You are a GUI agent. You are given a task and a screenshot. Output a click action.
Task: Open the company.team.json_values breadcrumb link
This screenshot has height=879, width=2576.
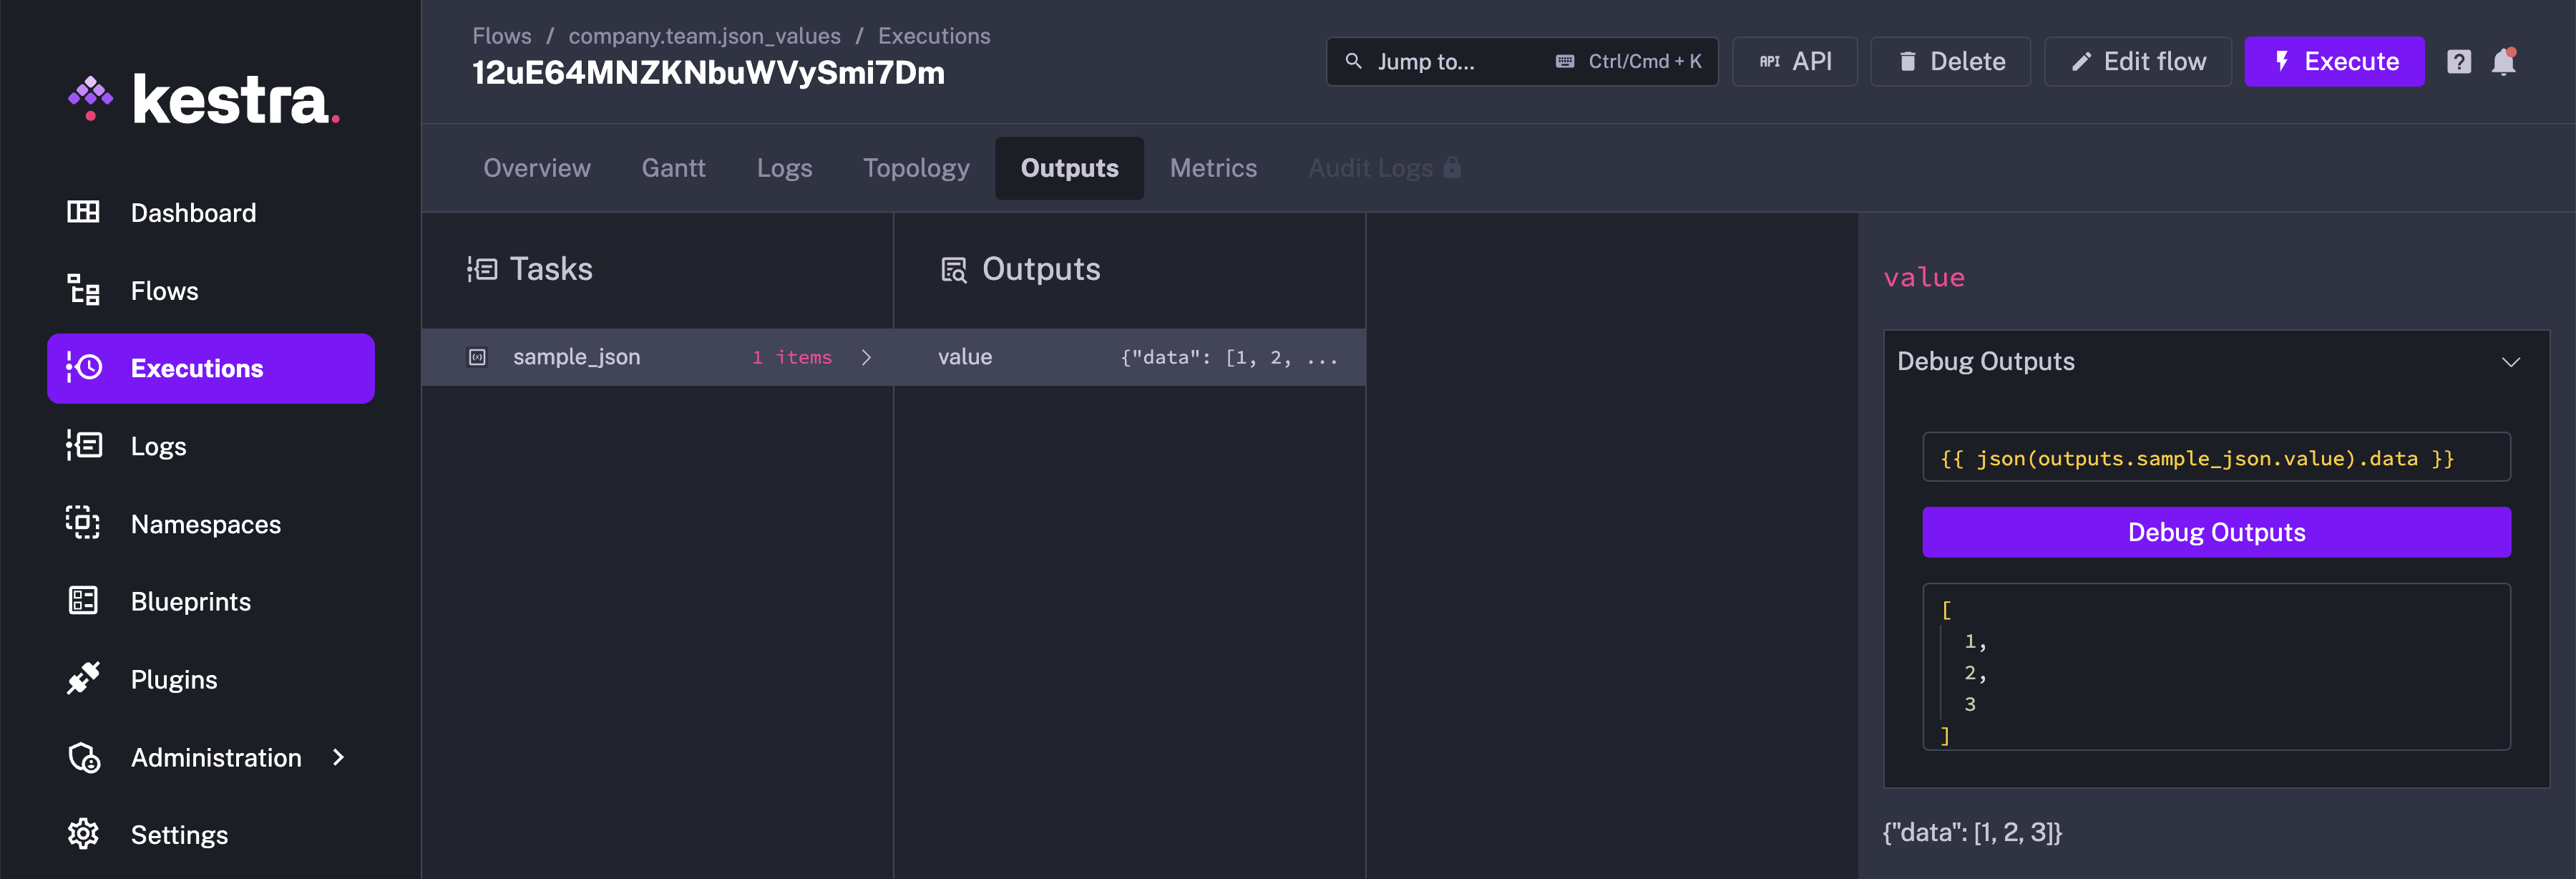click(x=704, y=36)
